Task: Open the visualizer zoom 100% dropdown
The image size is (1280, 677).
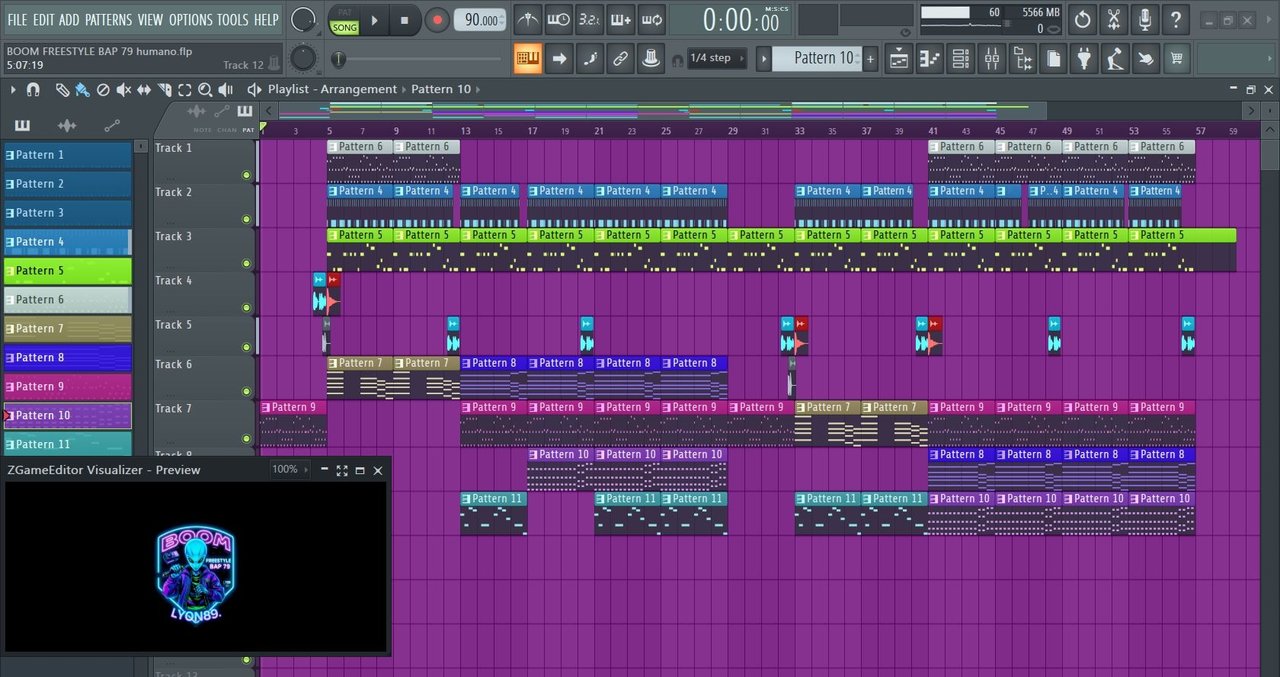Action: click(x=291, y=469)
